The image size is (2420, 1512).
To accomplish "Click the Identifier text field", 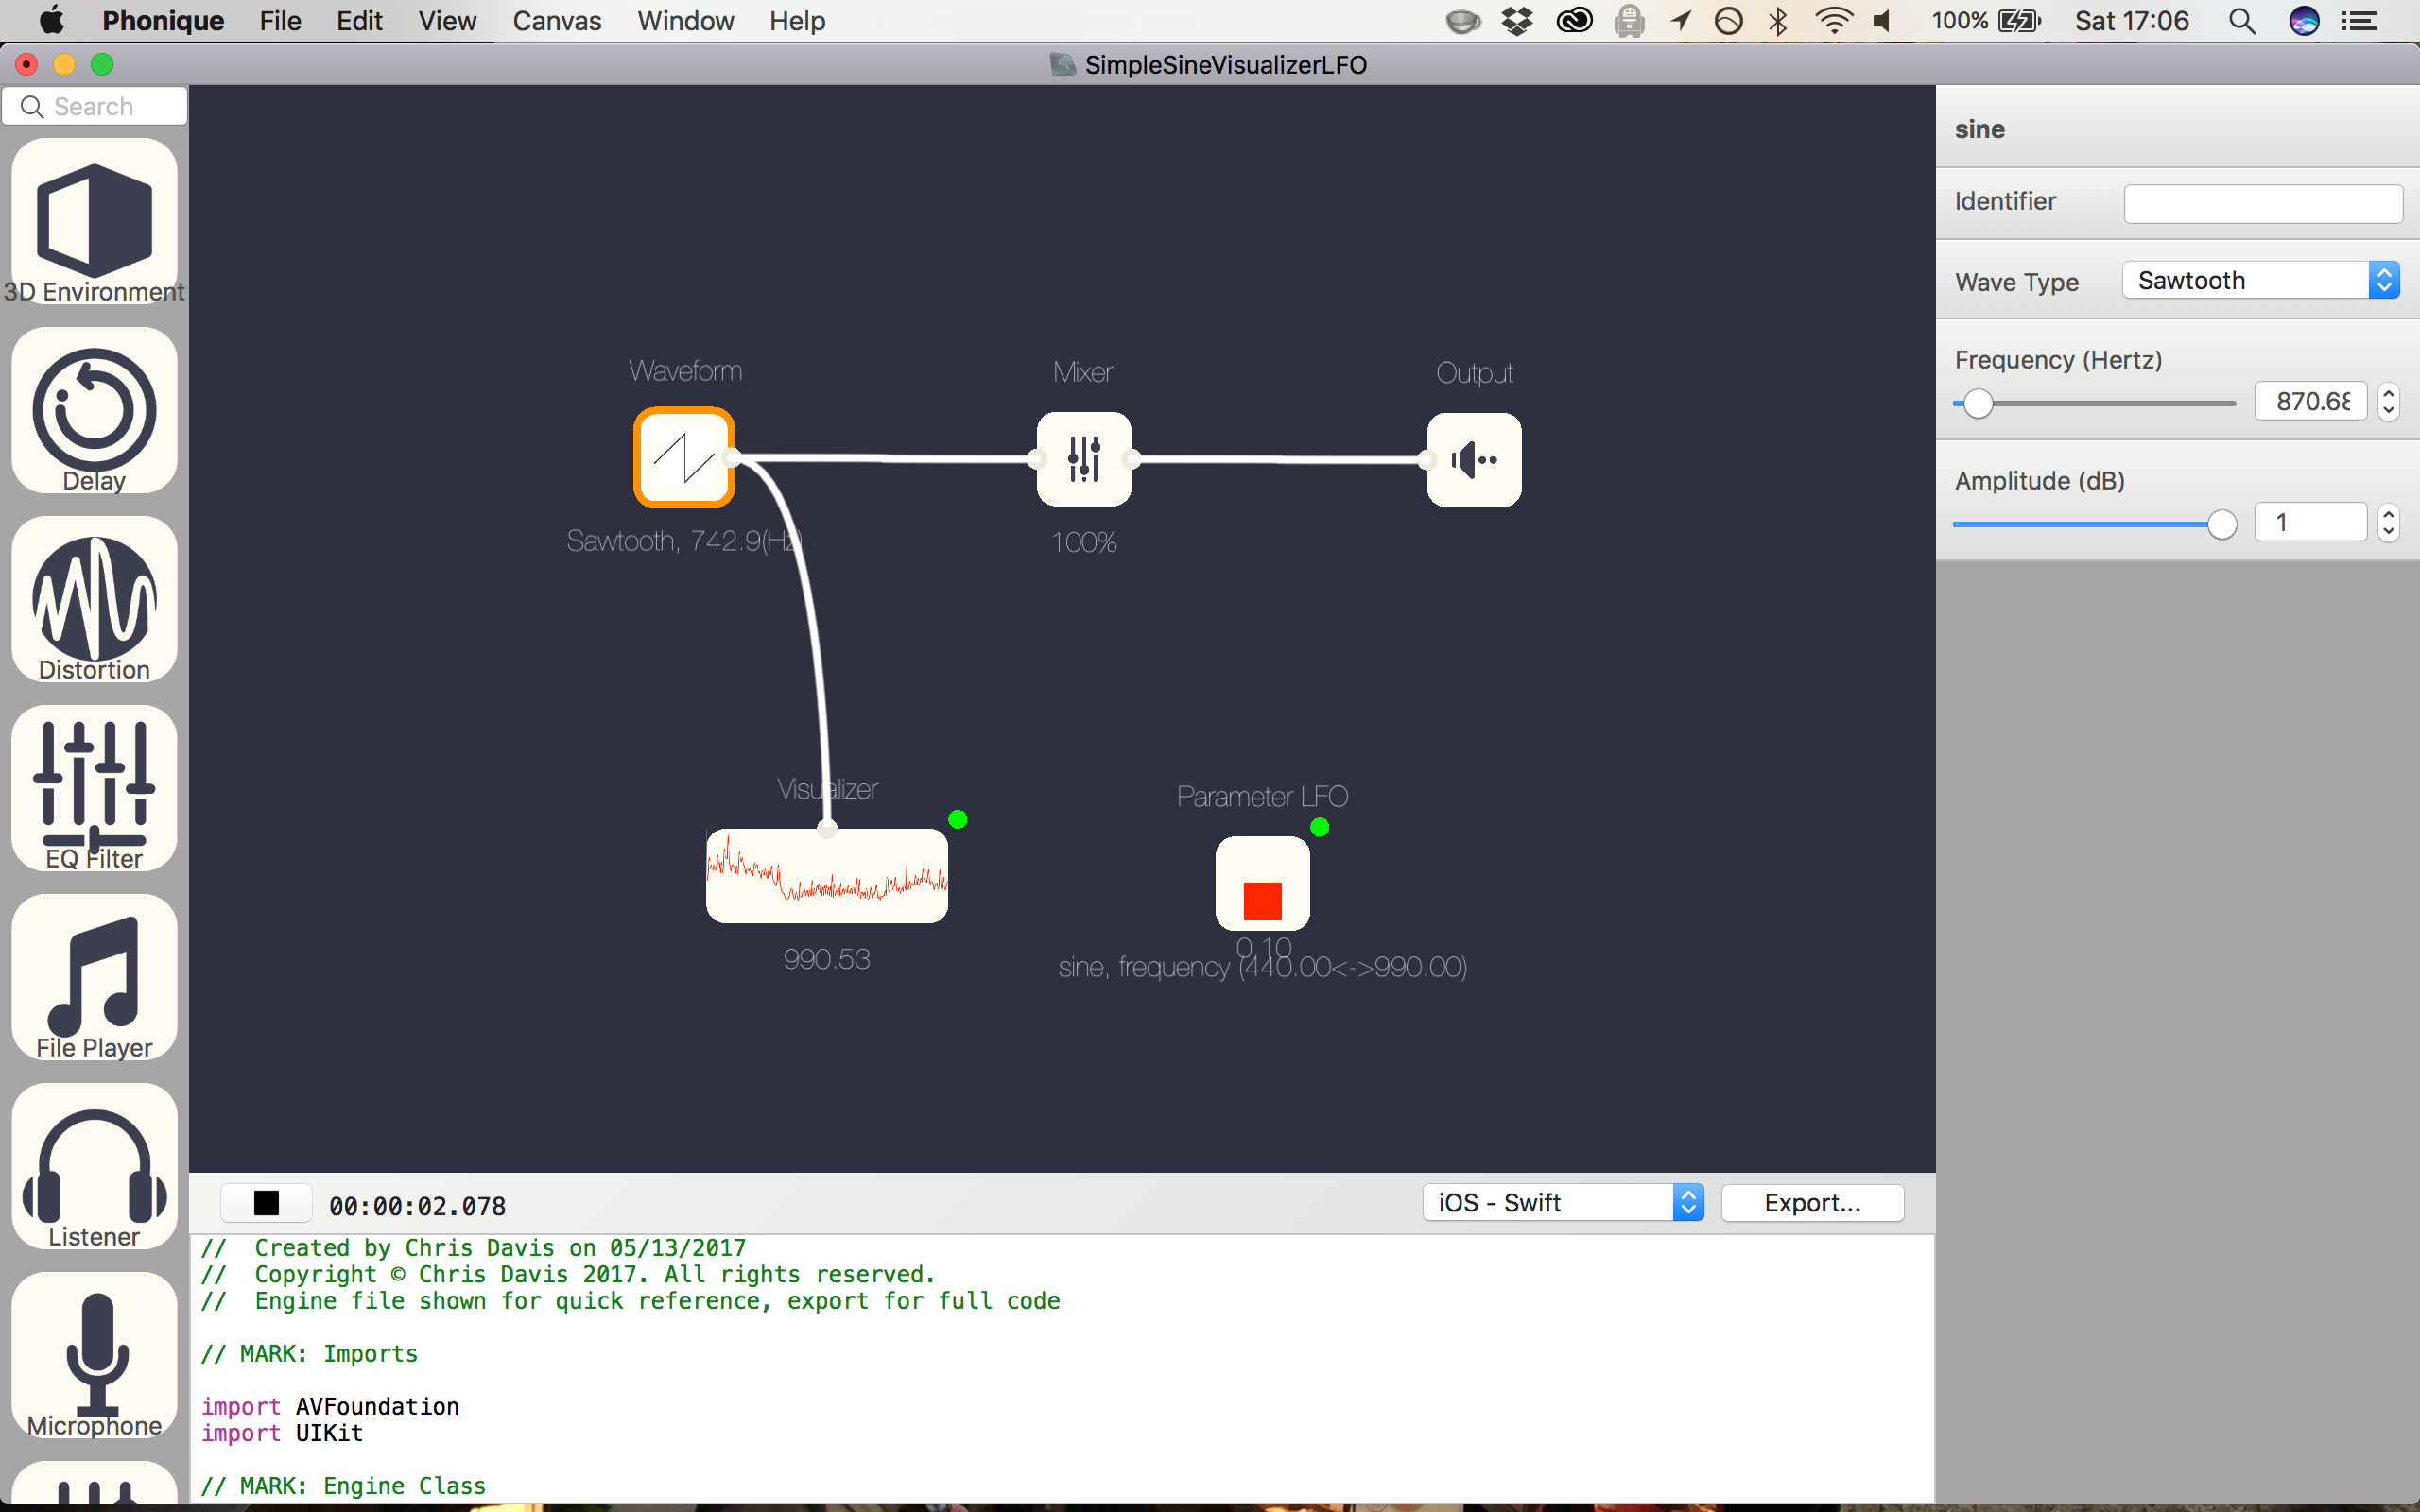I will (x=2262, y=203).
